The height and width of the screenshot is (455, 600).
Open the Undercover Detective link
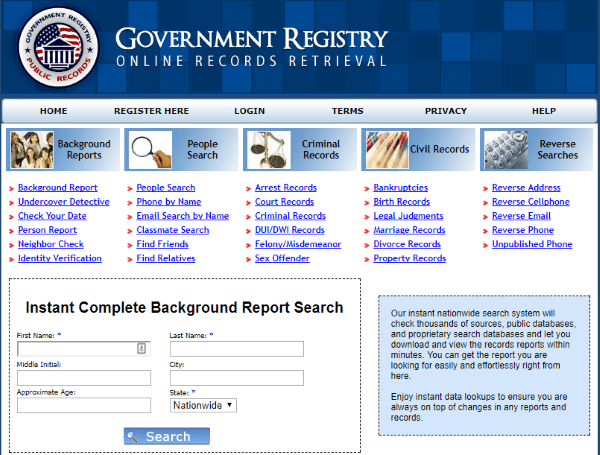(63, 202)
